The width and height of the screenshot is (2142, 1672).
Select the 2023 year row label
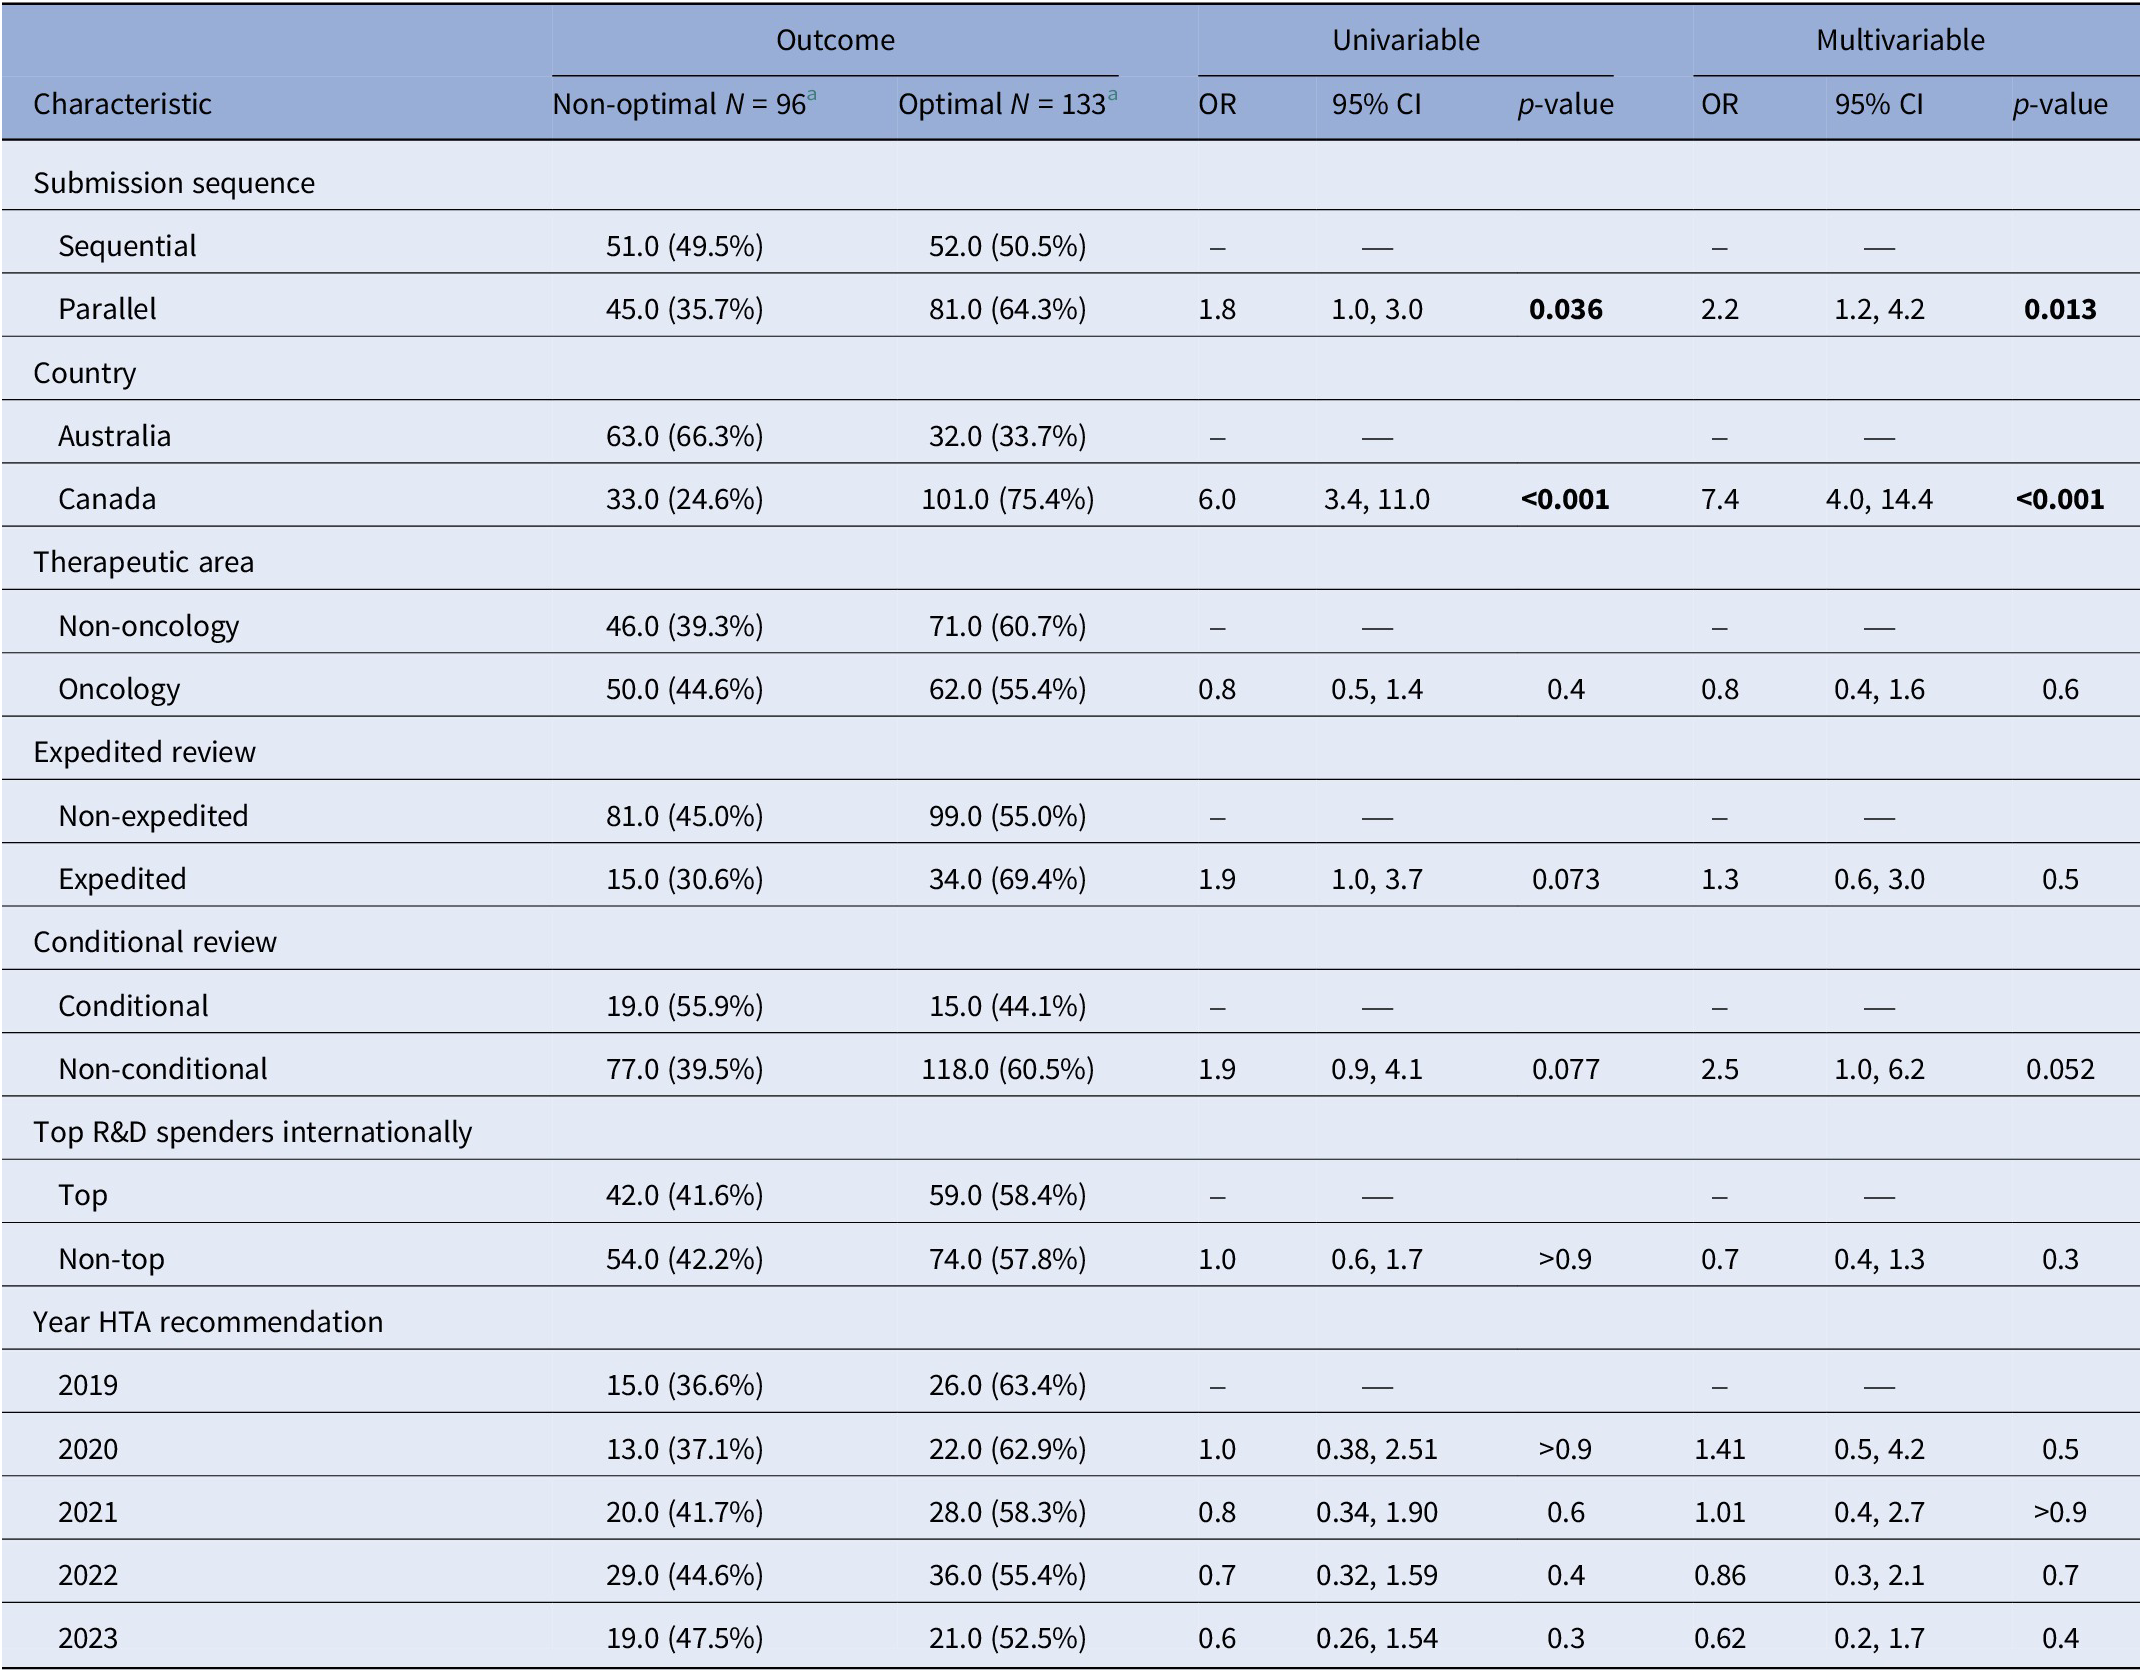(x=88, y=1638)
